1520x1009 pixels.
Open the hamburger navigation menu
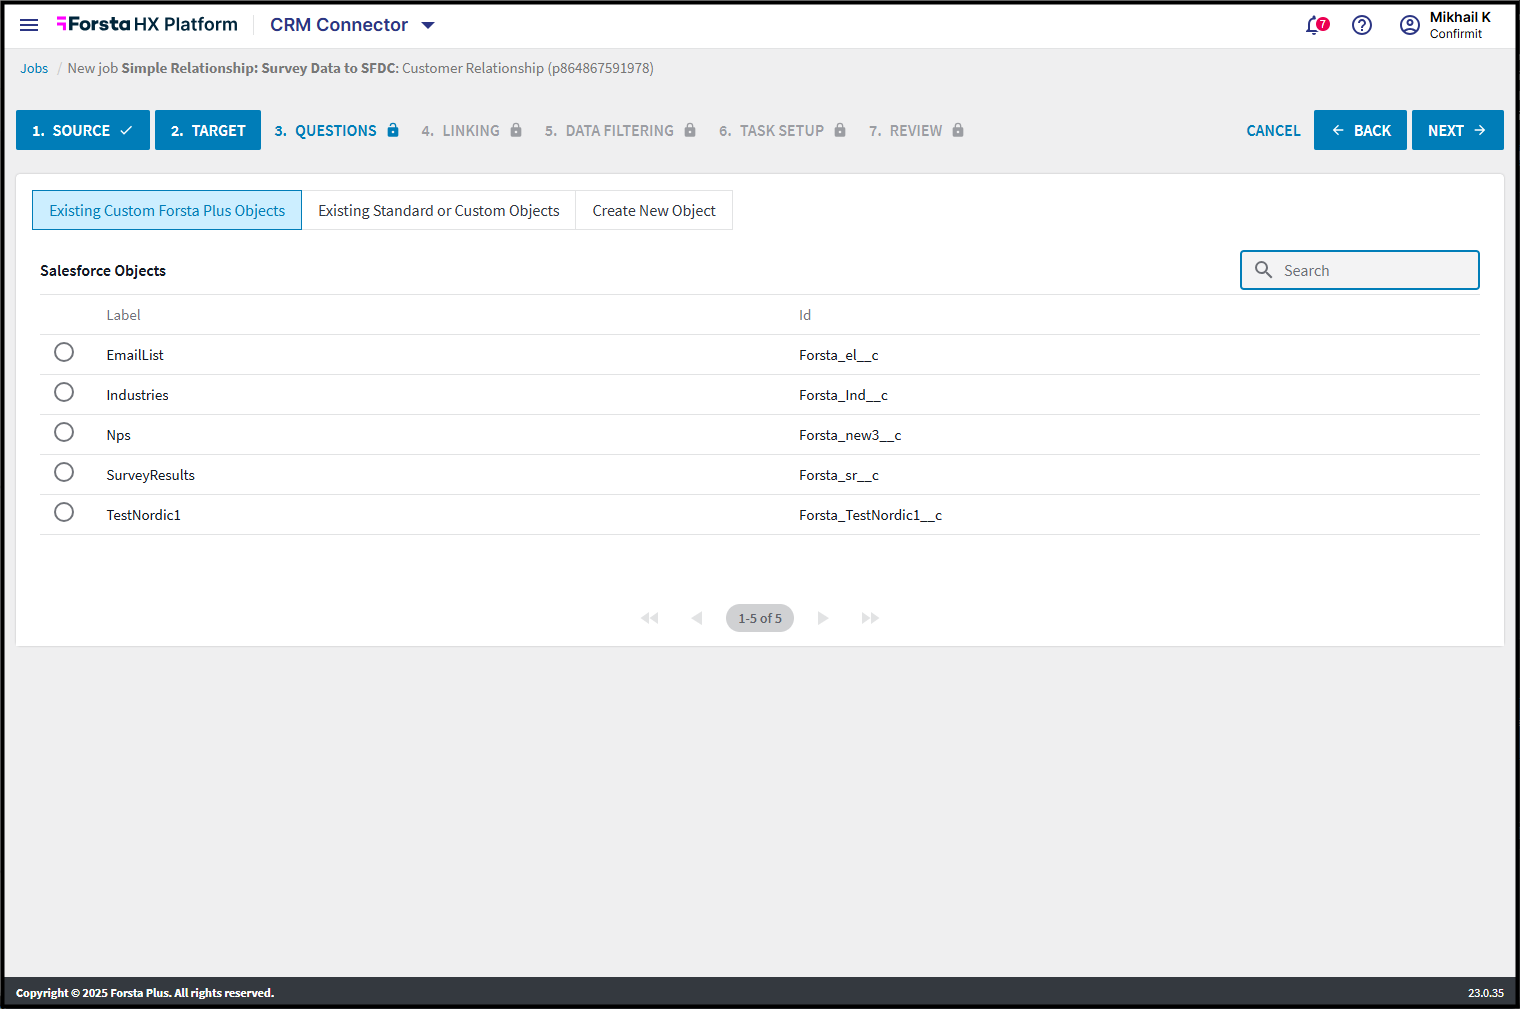[x=29, y=25]
